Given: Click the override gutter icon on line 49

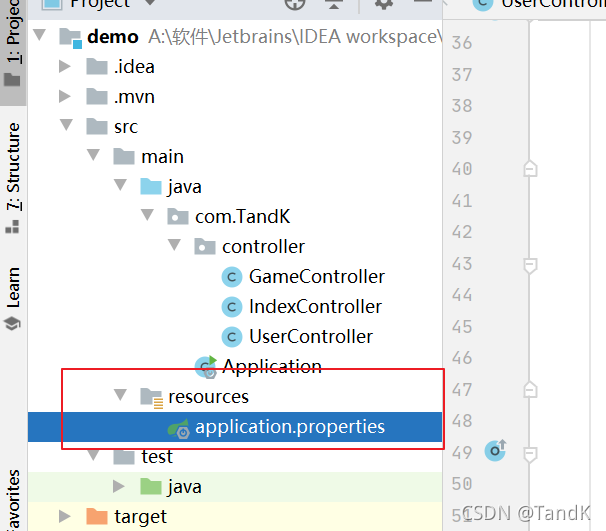Looking at the screenshot, I should [x=495, y=450].
